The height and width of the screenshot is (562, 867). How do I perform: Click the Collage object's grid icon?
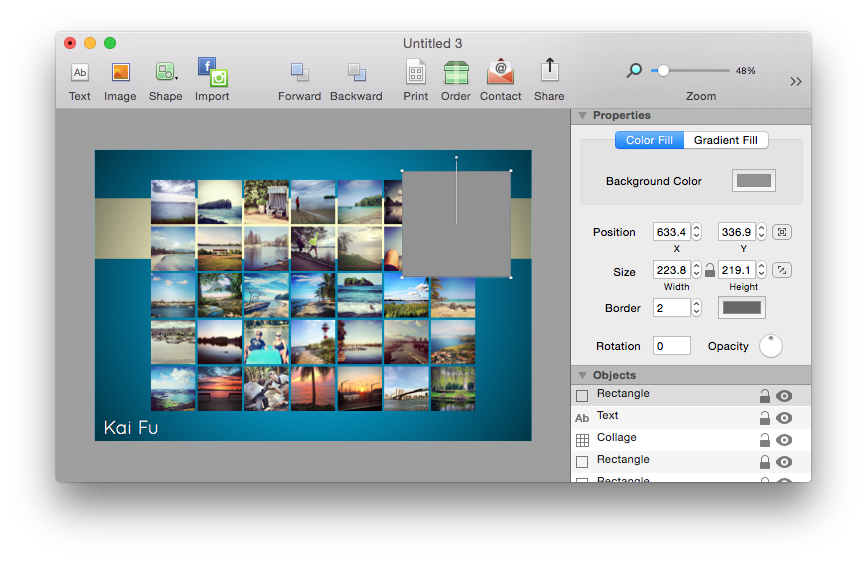[582, 440]
